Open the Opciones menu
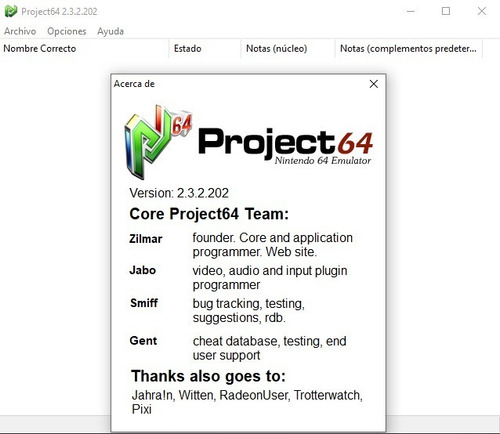 coord(67,31)
